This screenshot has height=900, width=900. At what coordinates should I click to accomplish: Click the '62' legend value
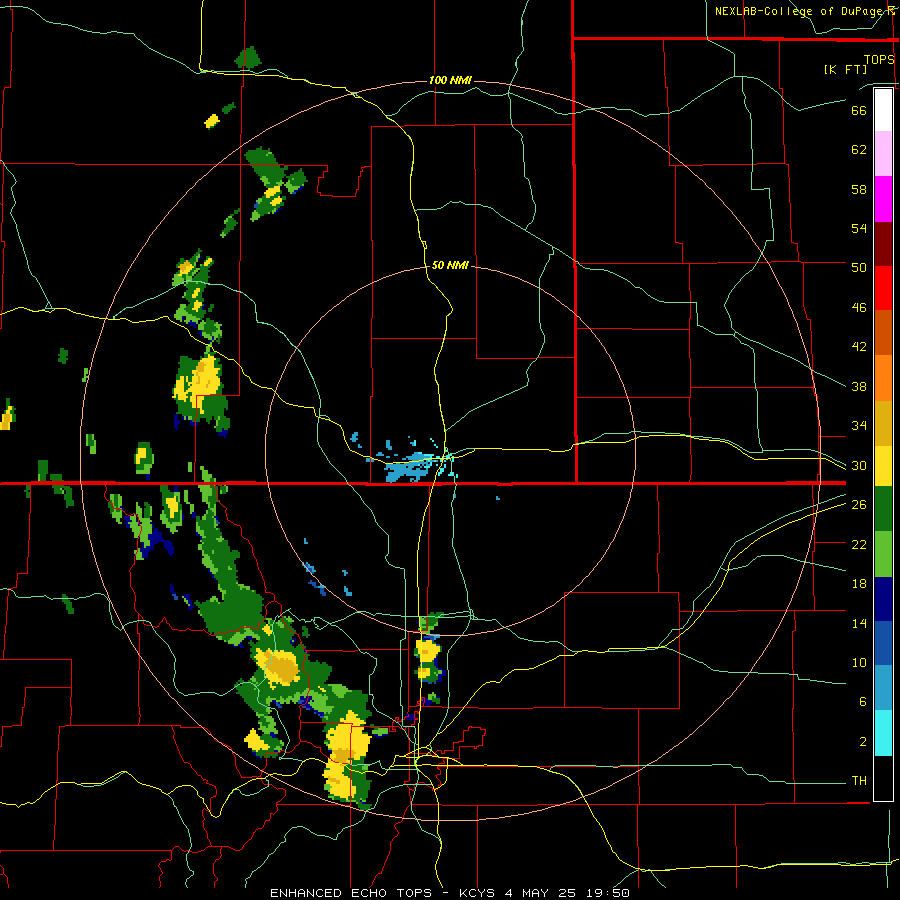click(x=859, y=149)
